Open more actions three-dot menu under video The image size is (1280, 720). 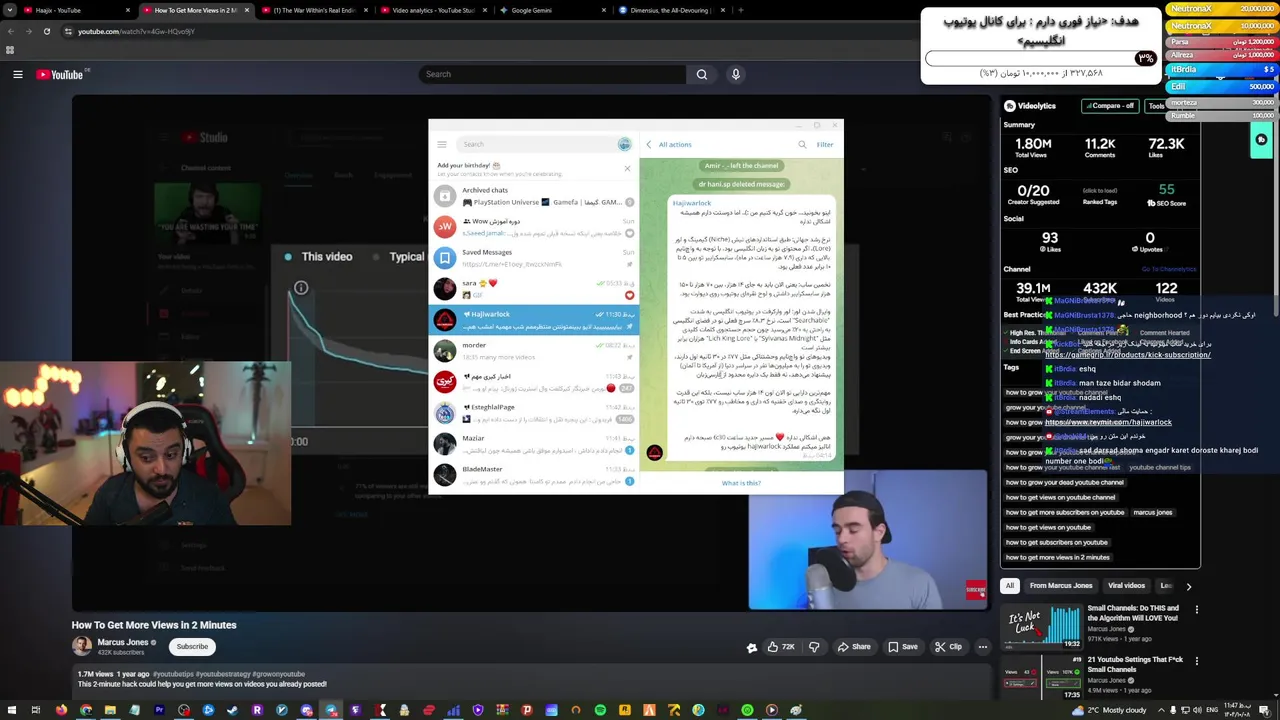click(982, 647)
